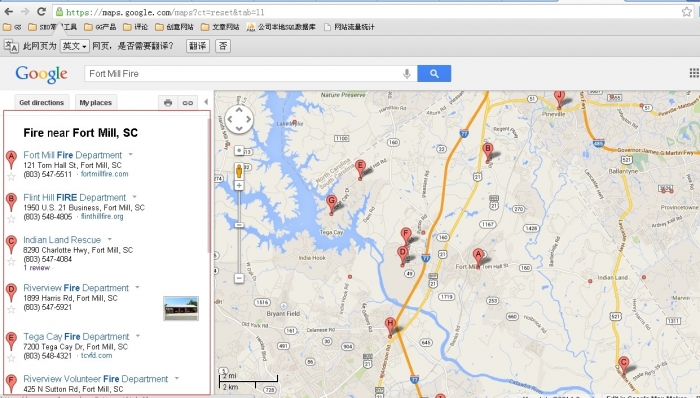Open the fortmillfire.com link
Screen dimensions: 700x398
pyautogui.click(x=104, y=174)
